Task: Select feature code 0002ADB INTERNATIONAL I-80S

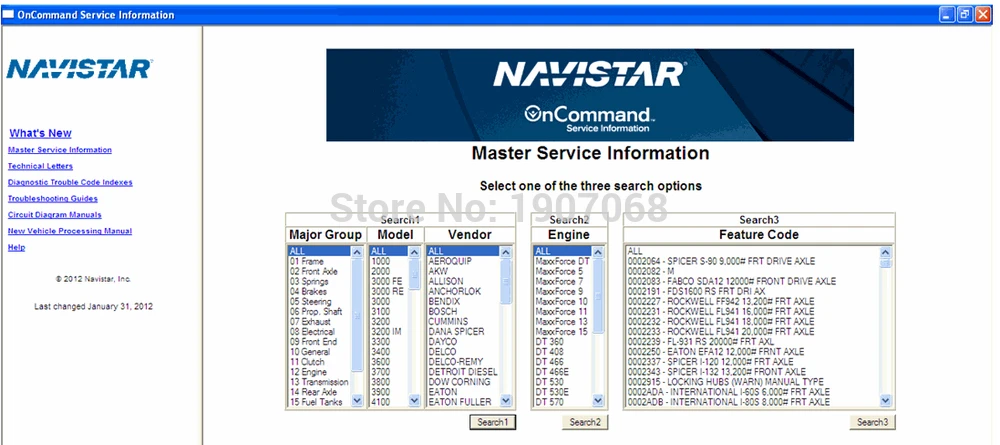Action: (x=753, y=402)
